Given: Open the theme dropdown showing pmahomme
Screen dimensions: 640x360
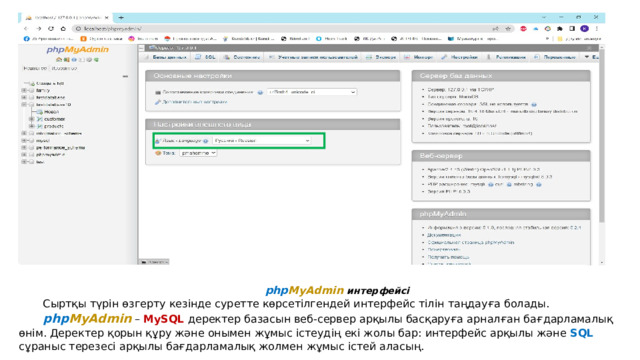Looking at the screenshot, I should 198,153.
